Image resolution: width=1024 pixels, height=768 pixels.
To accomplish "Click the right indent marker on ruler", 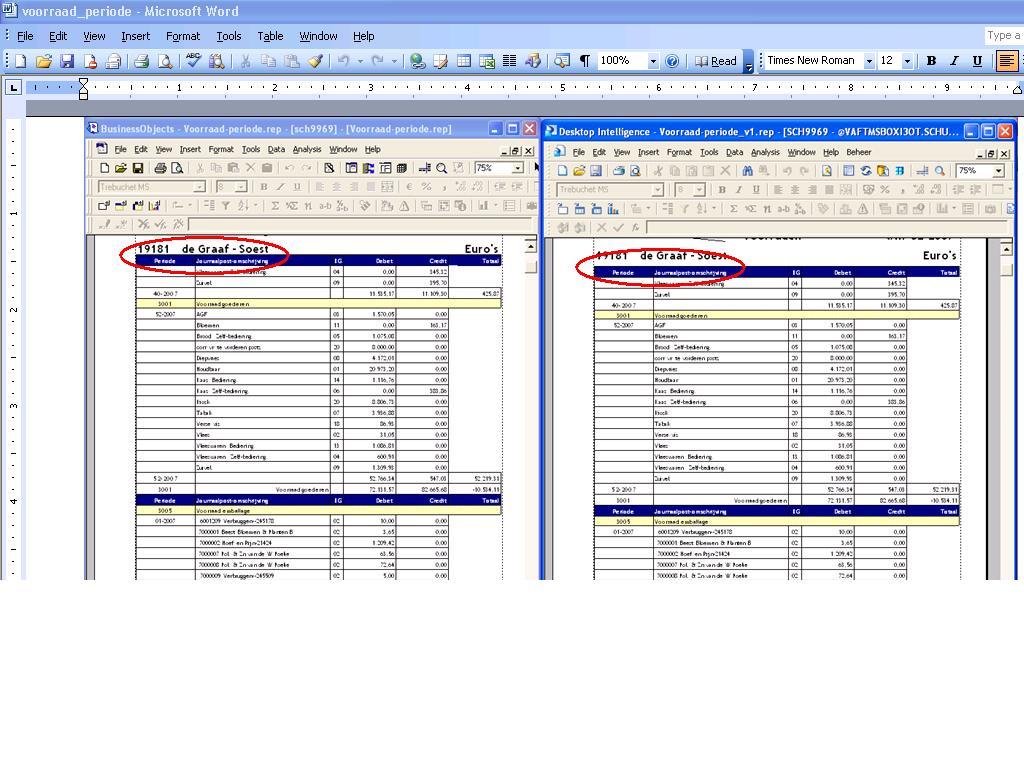I will click(x=1017, y=89).
